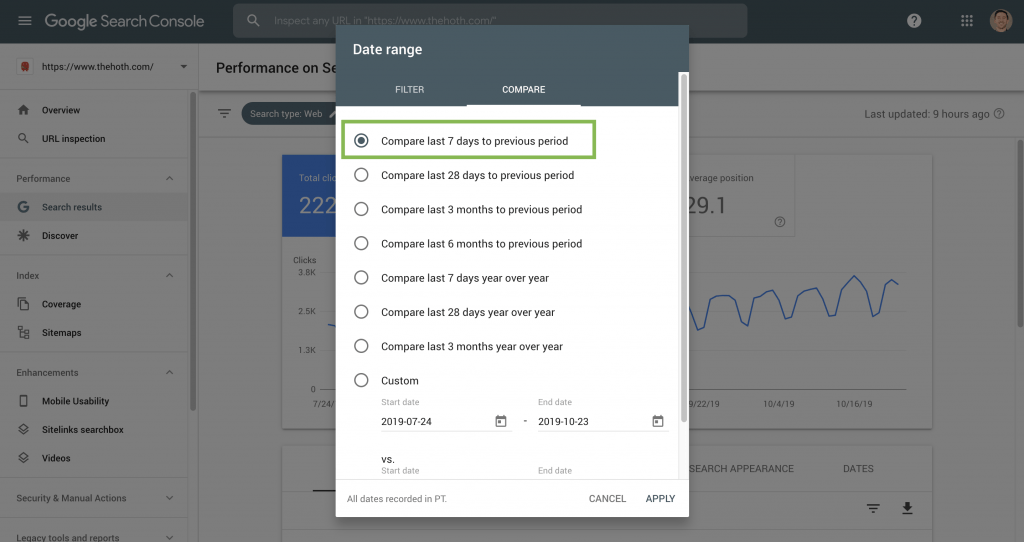
Task: Click the CANCEL button
Action: coord(607,498)
